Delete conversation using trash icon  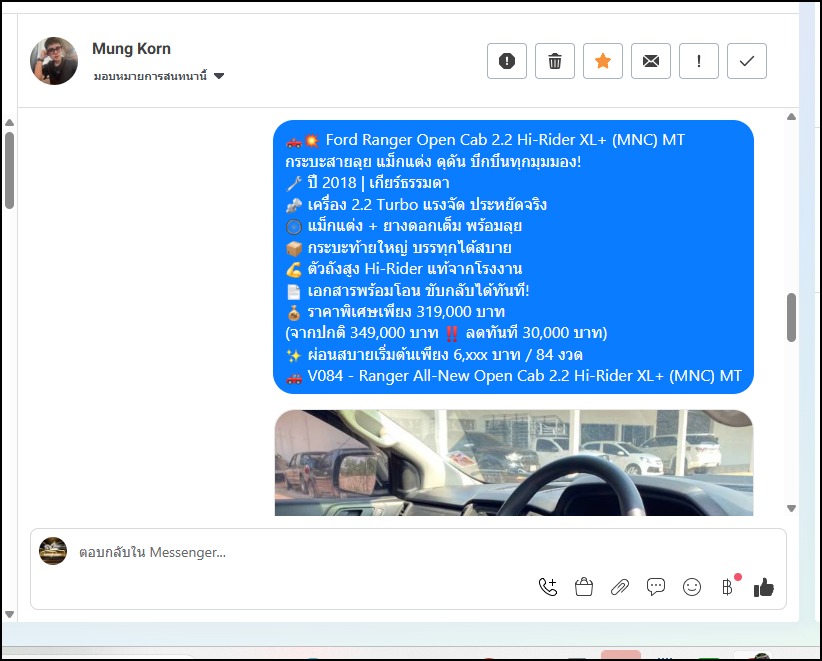click(x=555, y=61)
